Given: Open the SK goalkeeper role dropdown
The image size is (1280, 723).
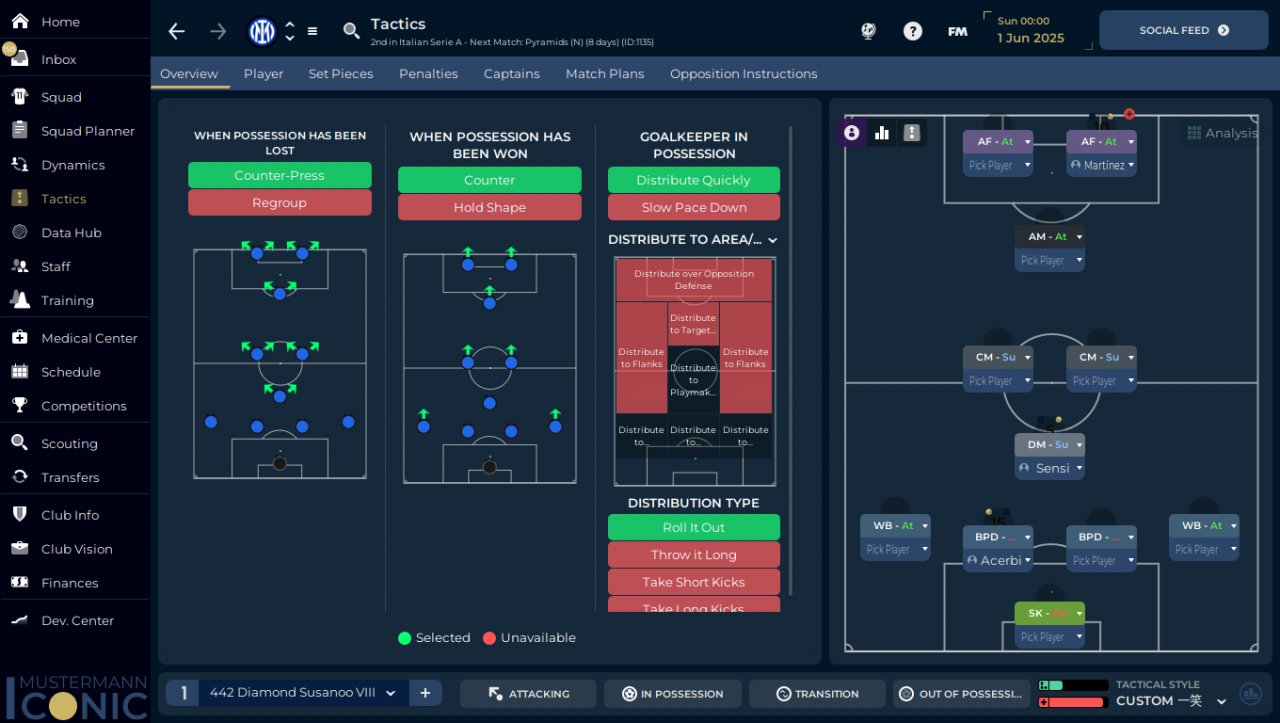Looking at the screenshot, I should click(1050, 613).
